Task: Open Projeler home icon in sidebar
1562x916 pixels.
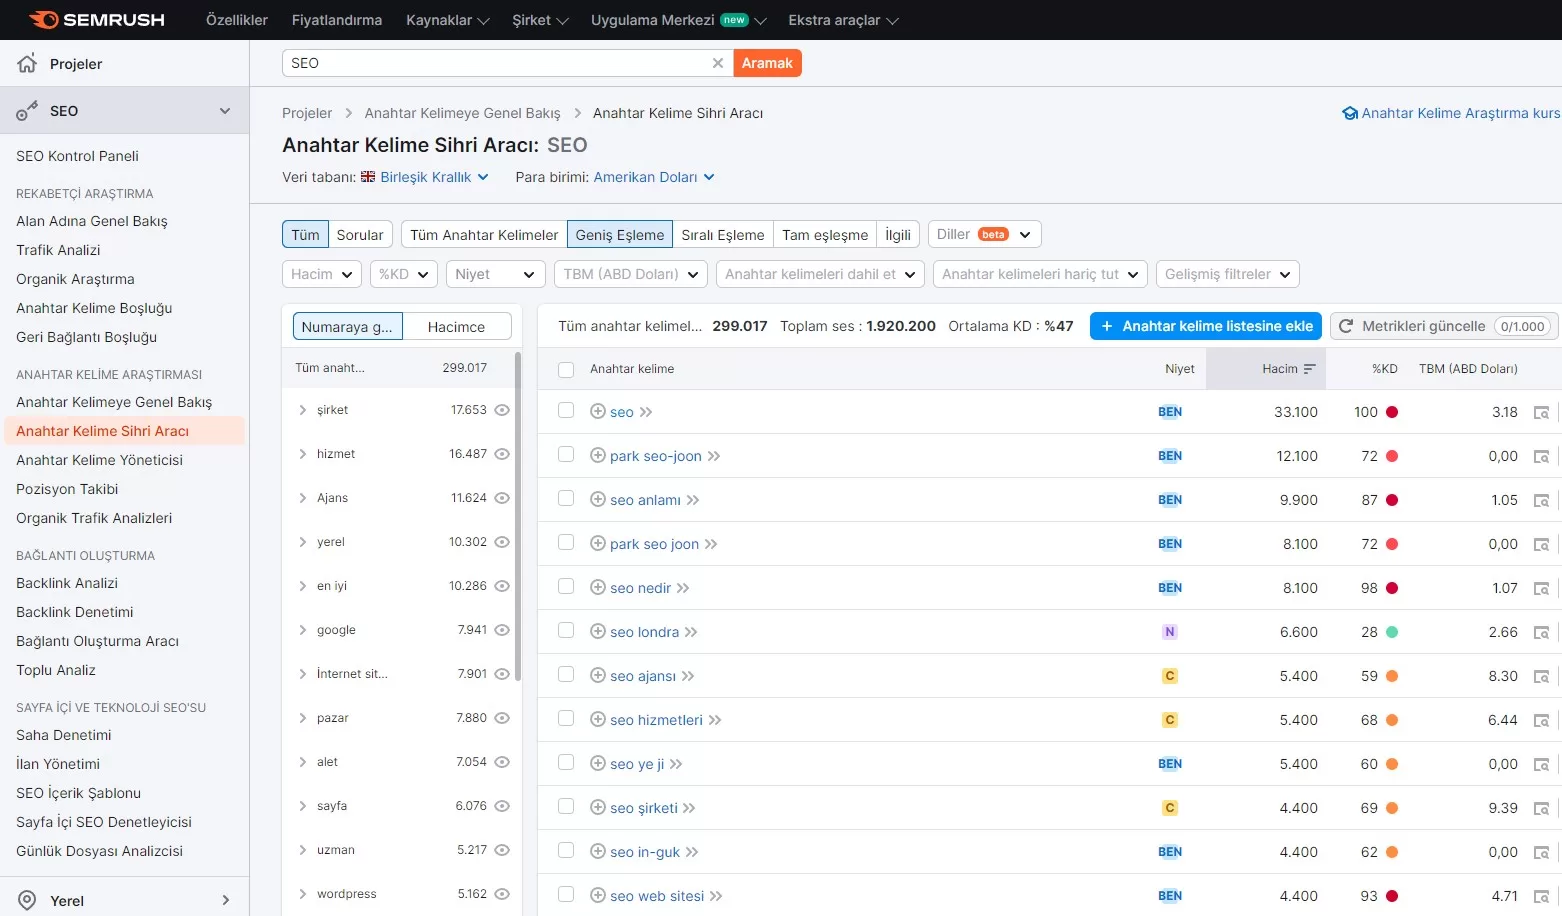Action: (x=27, y=63)
